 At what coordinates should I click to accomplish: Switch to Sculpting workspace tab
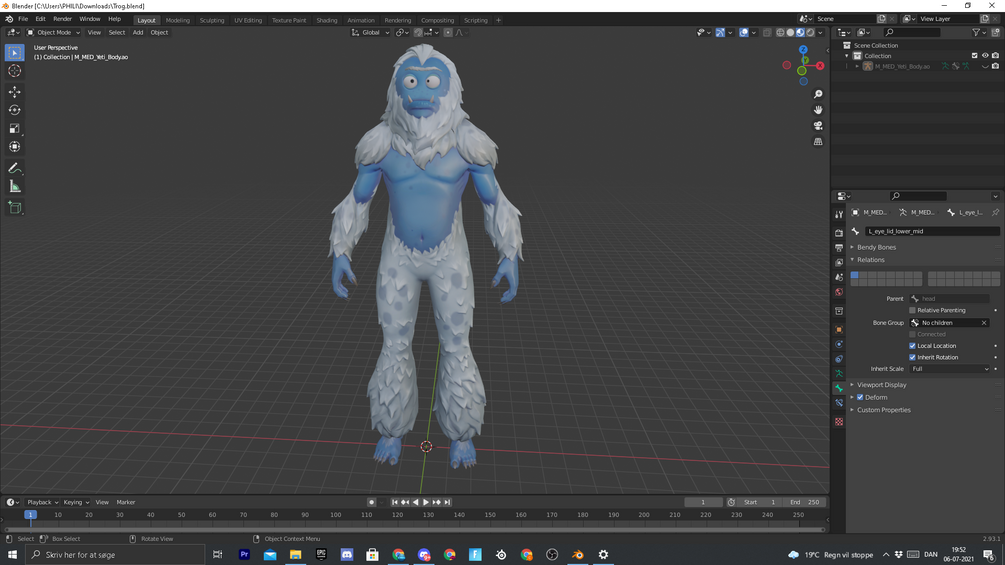[212, 20]
